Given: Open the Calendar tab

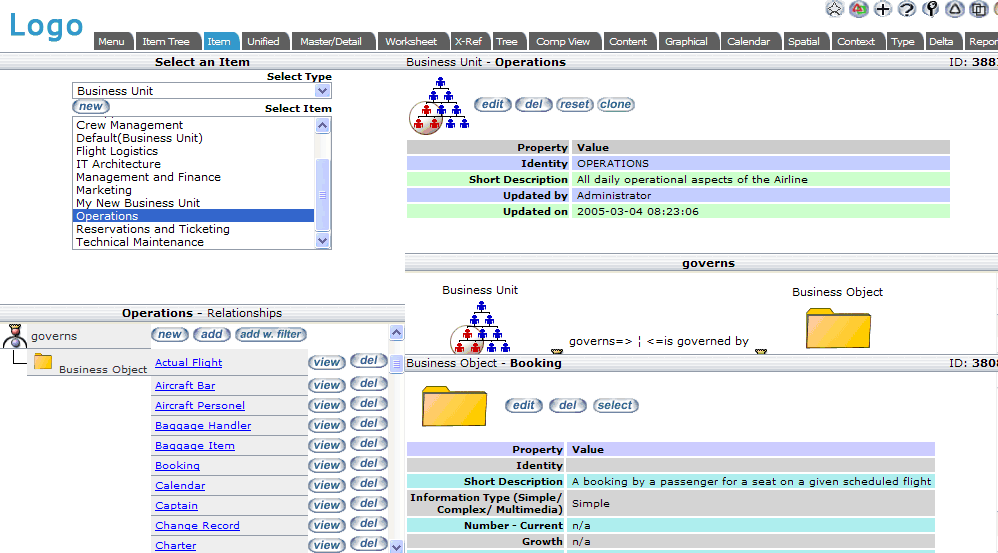Looking at the screenshot, I should (748, 41).
